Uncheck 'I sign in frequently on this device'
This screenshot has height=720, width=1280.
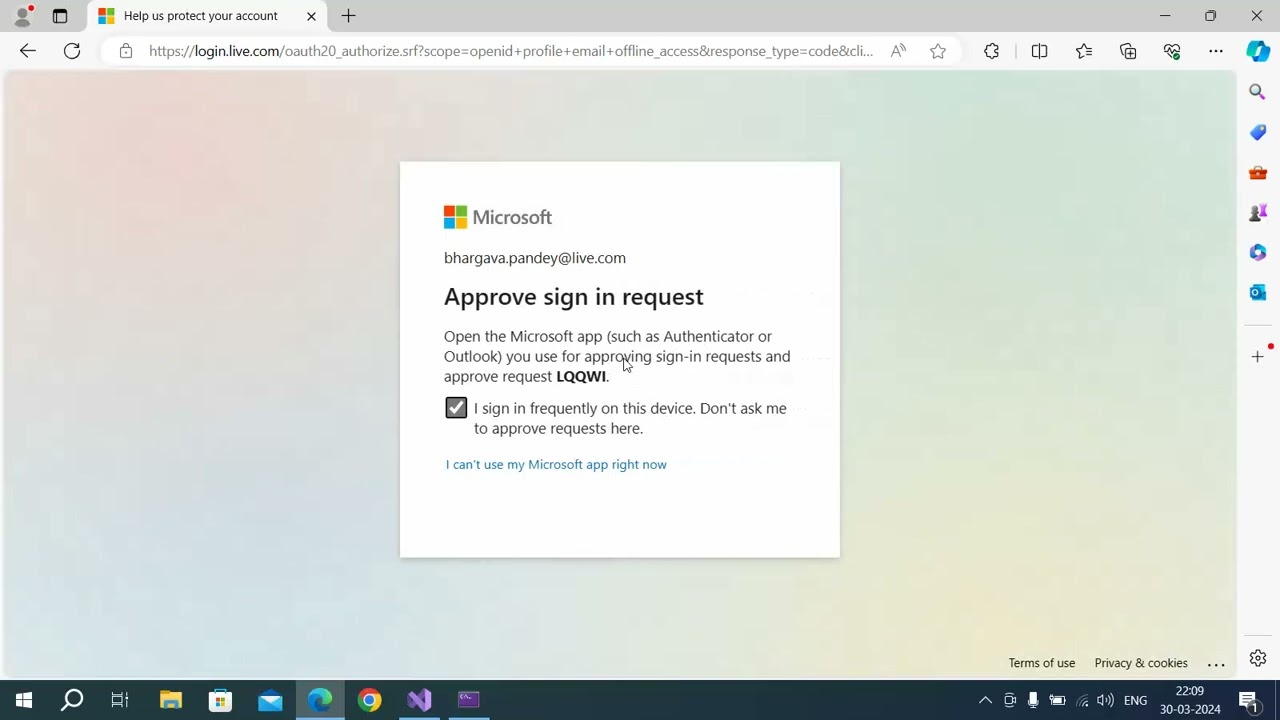coord(456,408)
